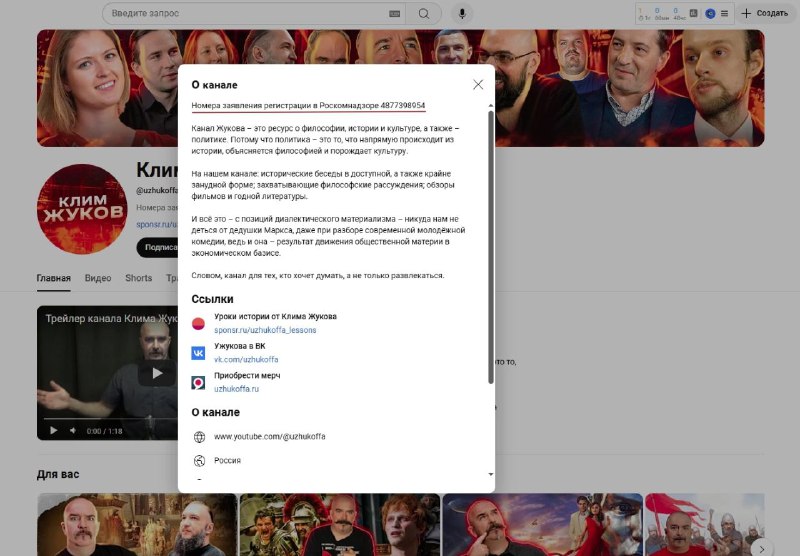This screenshot has width=800, height=556.
Task: Open vk.com/uzhukoffa link
Action: [x=246, y=359]
